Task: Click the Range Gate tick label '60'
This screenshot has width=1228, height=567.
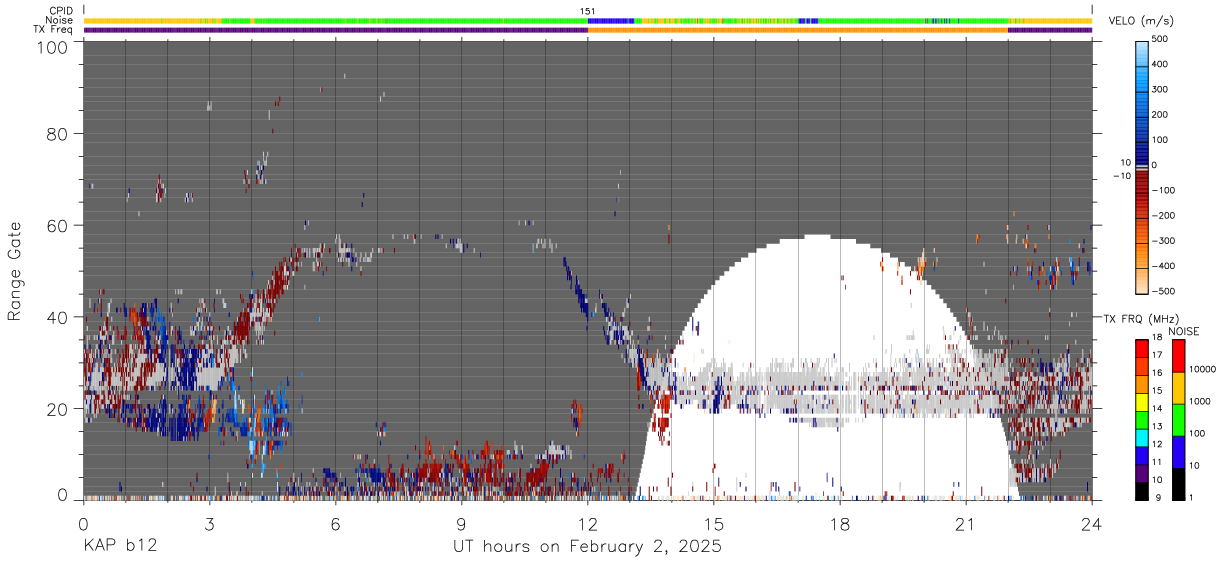Action: (58, 225)
